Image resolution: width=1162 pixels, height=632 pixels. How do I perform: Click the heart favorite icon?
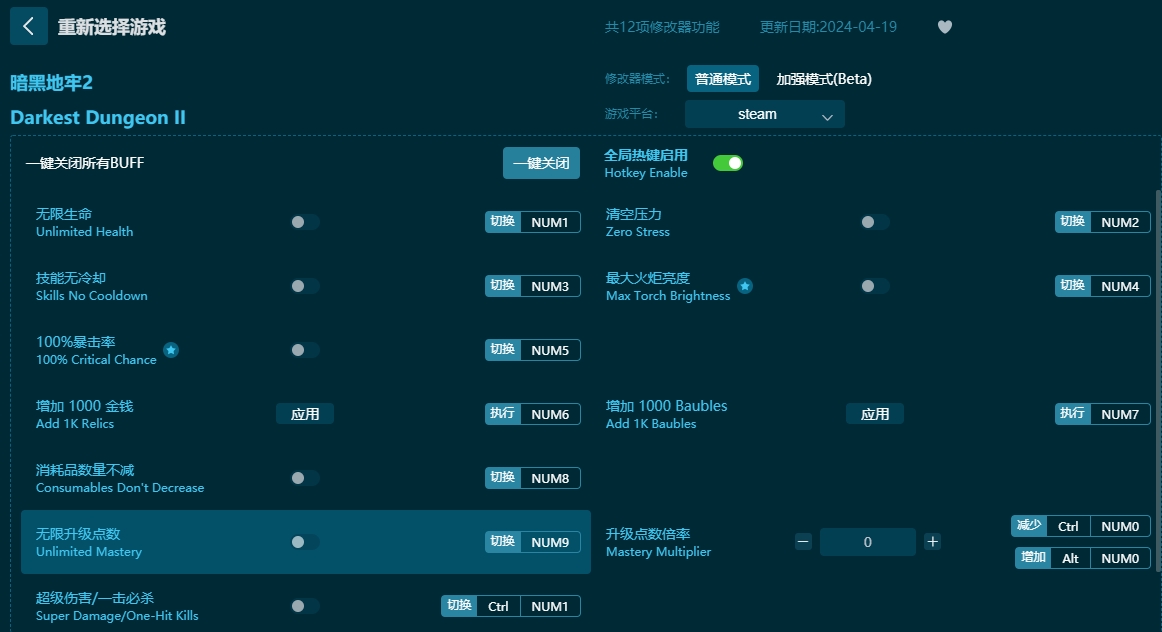coord(944,27)
